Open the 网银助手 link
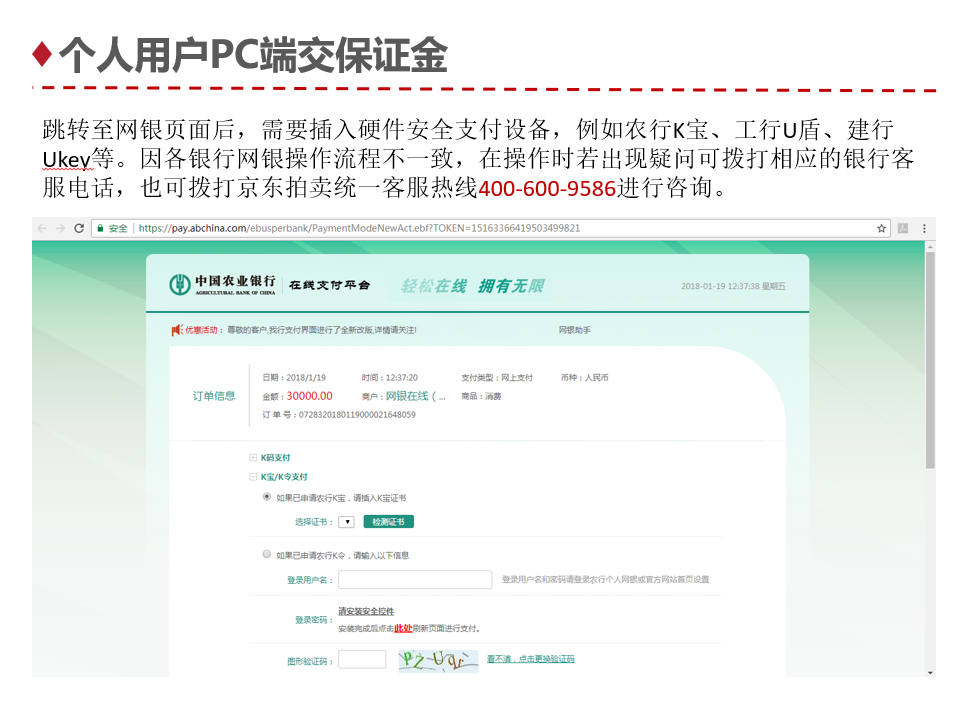Screen dimensions: 964x723 [574, 330]
